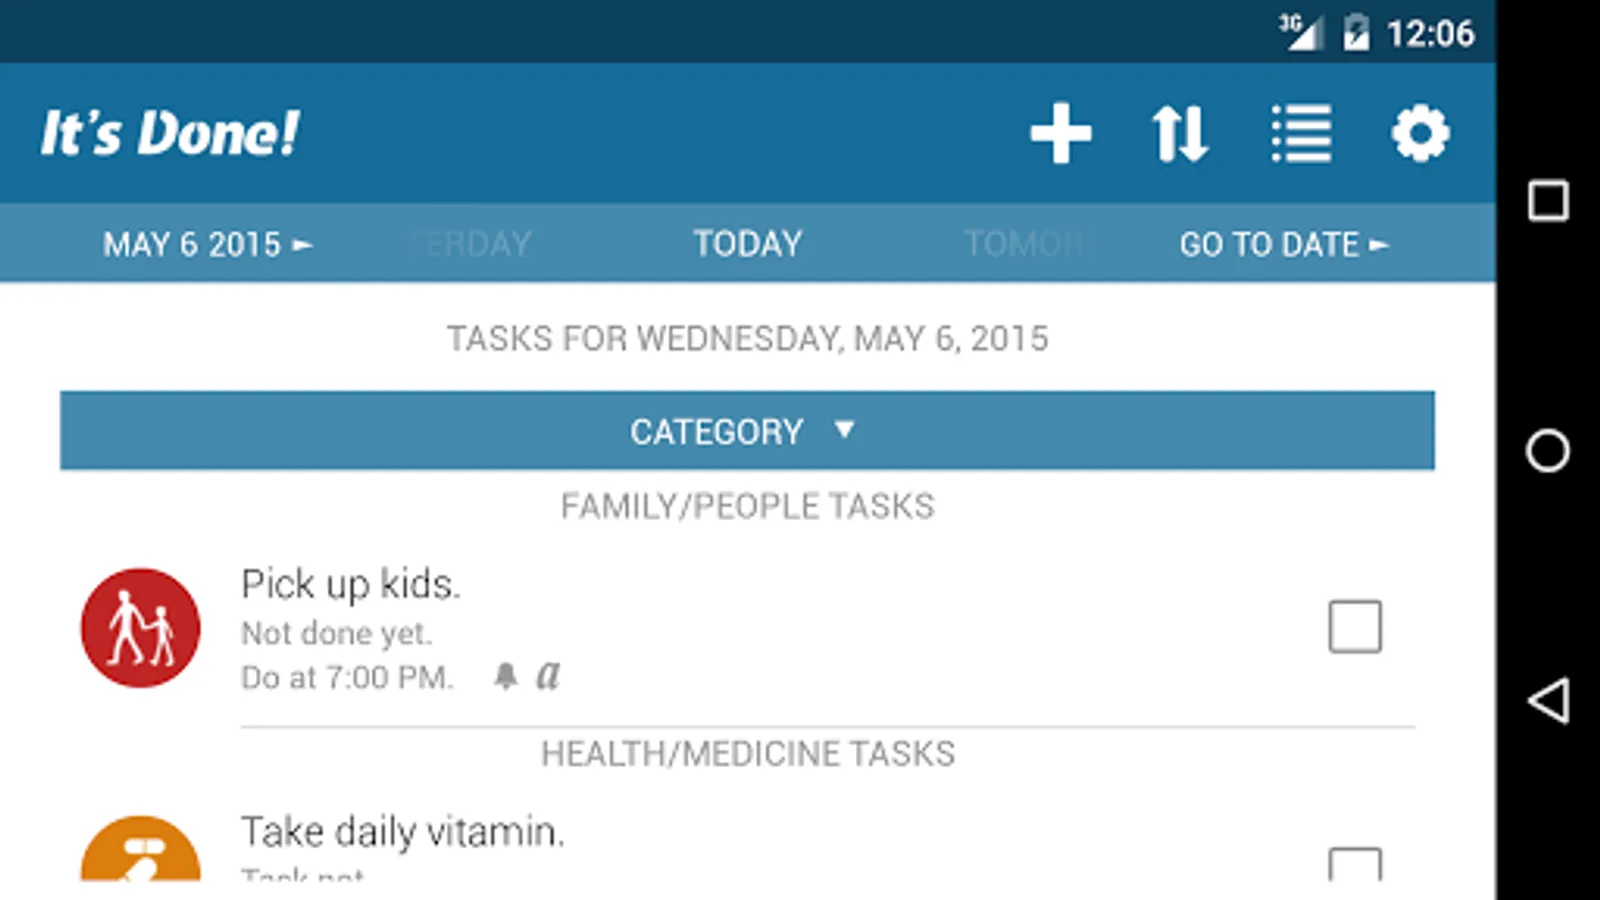Tap the Android recent apps square
Screen dimensions: 1600x900
1548,201
